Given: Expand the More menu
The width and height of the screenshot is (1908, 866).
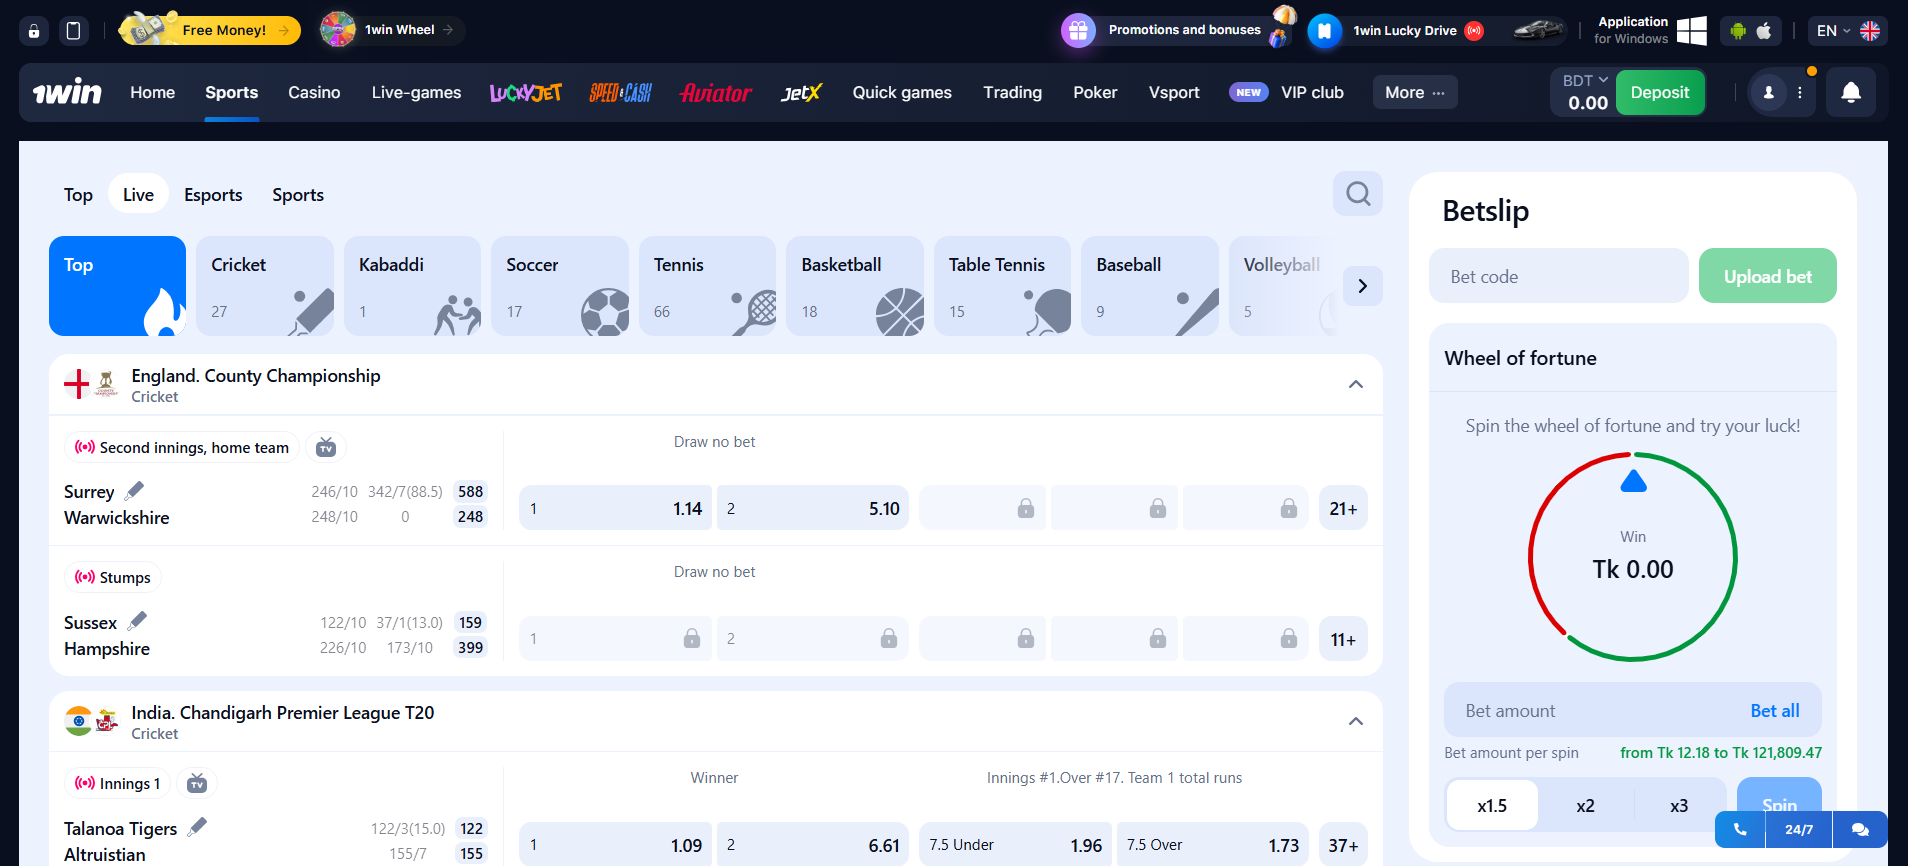Looking at the screenshot, I should tap(1415, 92).
